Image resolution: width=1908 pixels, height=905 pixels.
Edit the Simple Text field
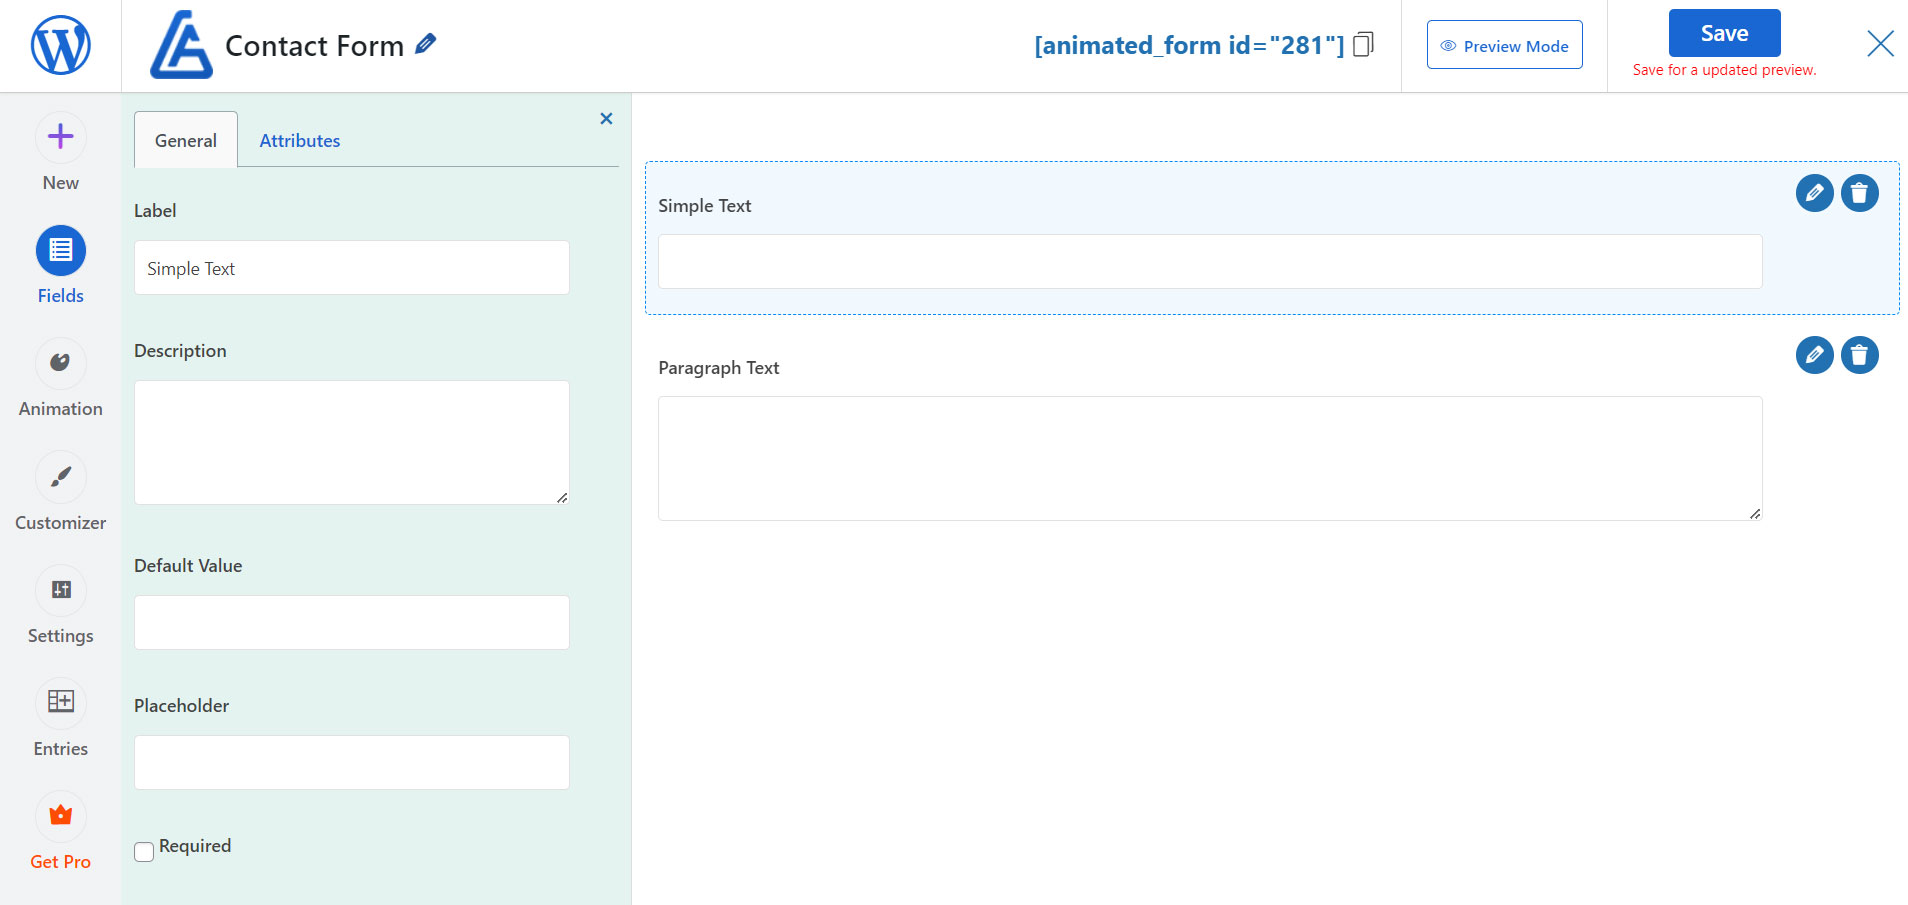pyautogui.click(x=1814, y=193)
